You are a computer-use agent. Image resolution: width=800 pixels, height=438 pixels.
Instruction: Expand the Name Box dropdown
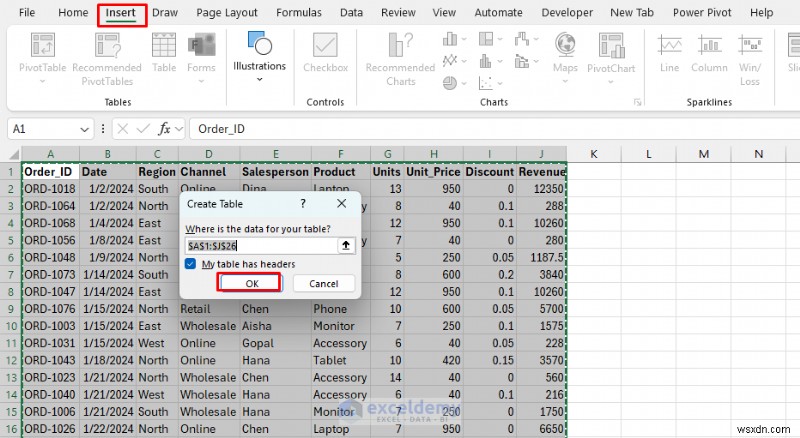[x=85, y=129]
